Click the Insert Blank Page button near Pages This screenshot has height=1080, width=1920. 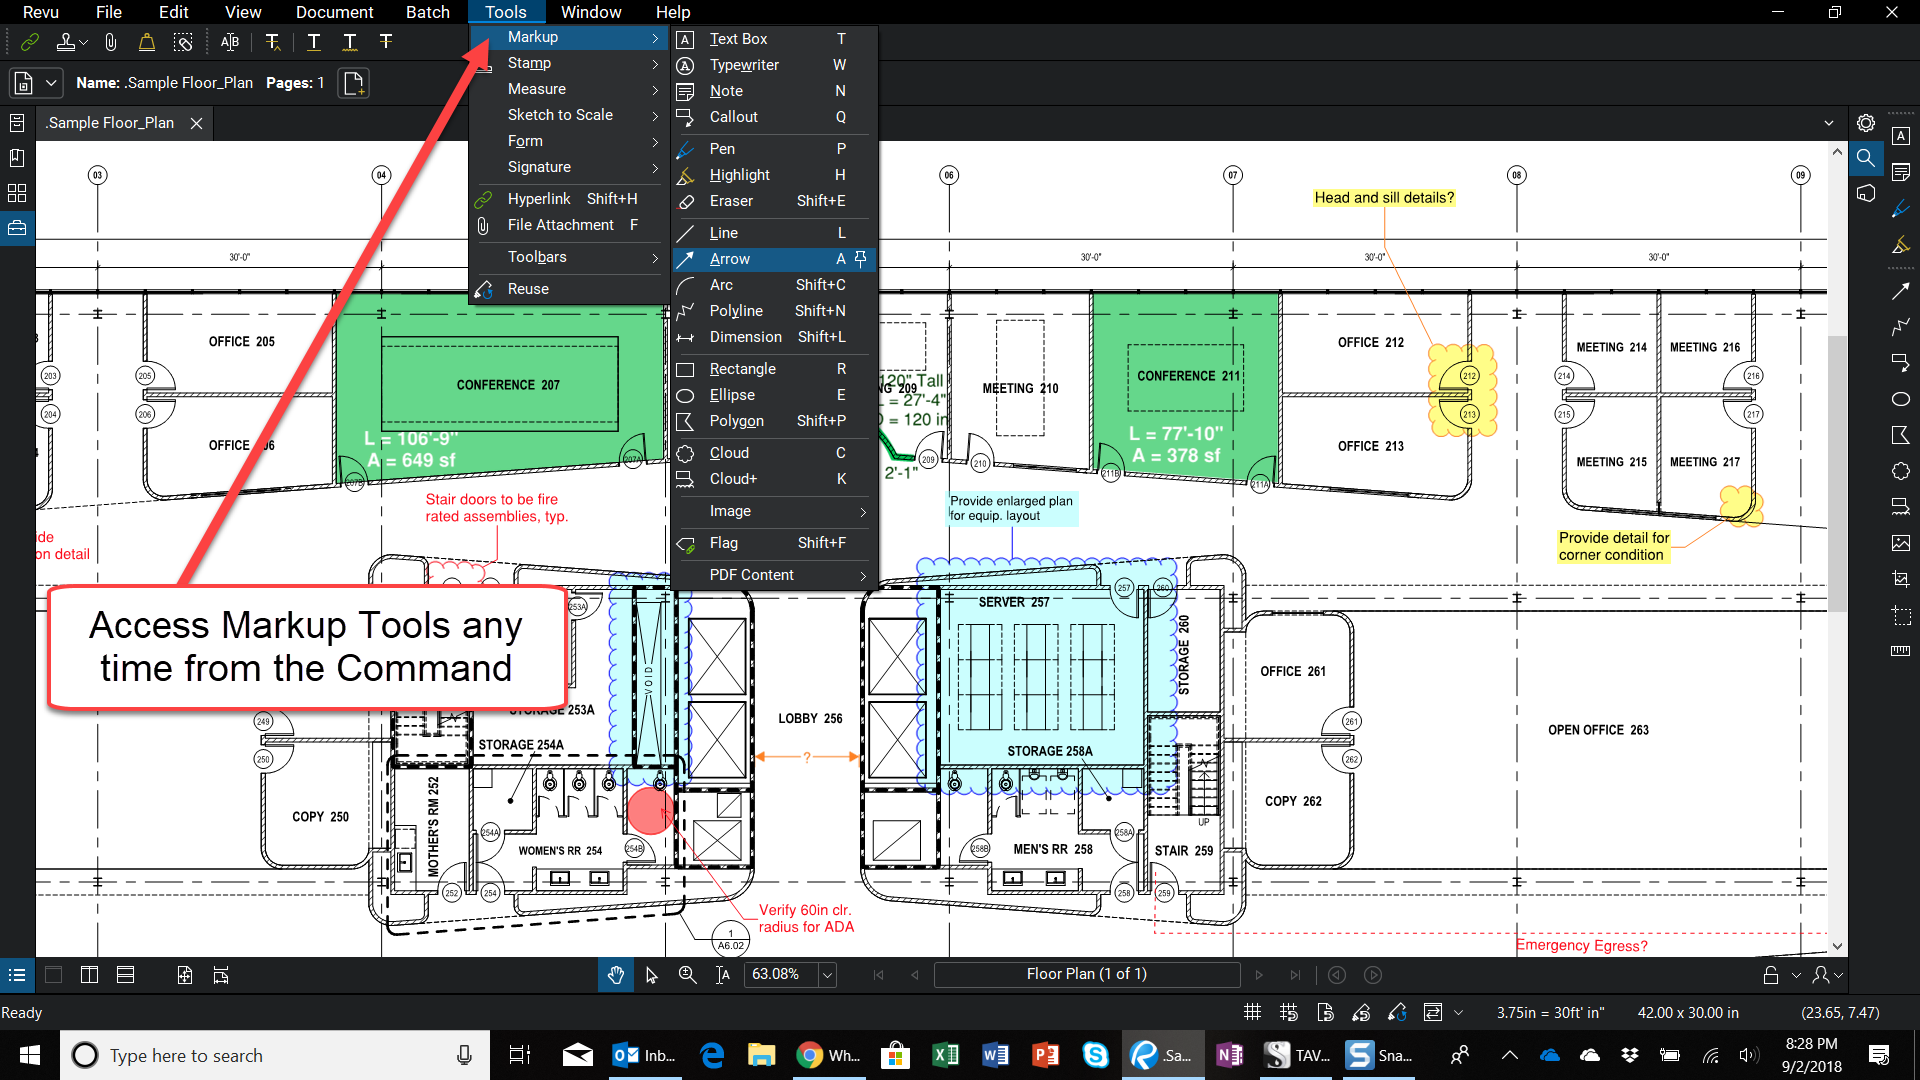pos(353,83)
